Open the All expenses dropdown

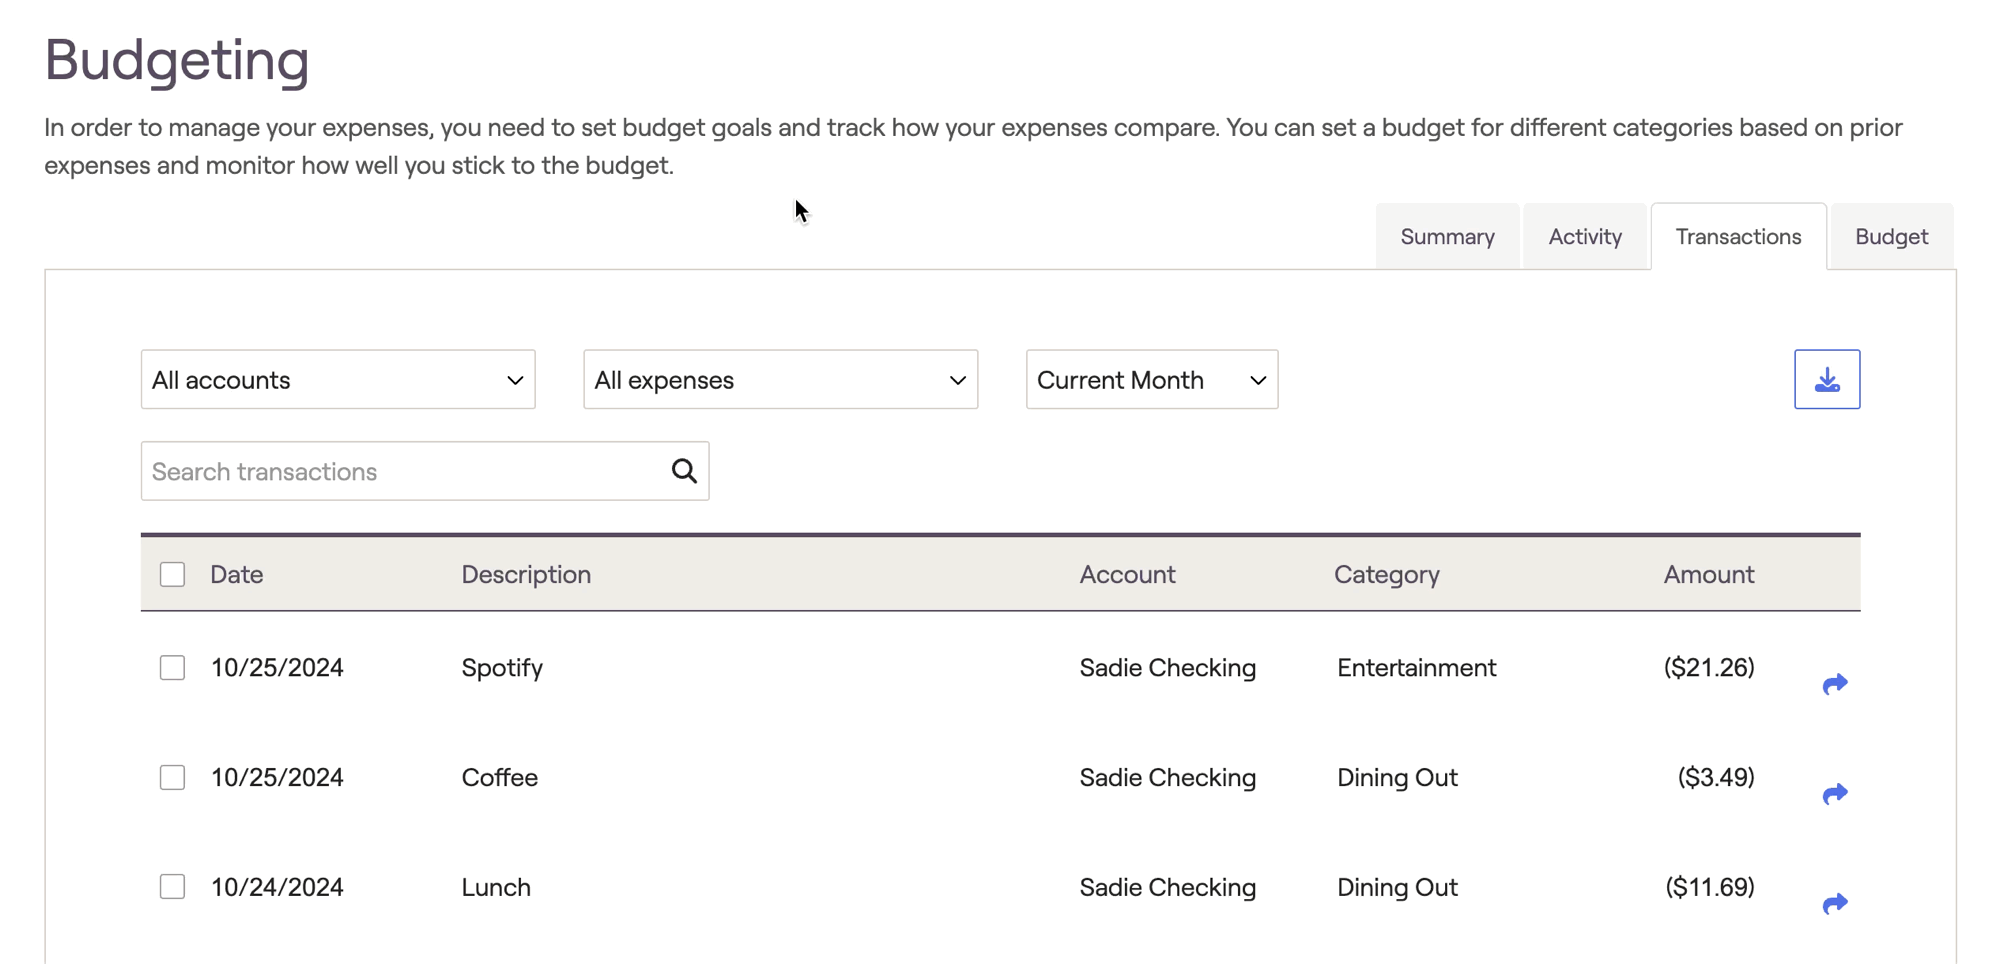click(780, 379)
